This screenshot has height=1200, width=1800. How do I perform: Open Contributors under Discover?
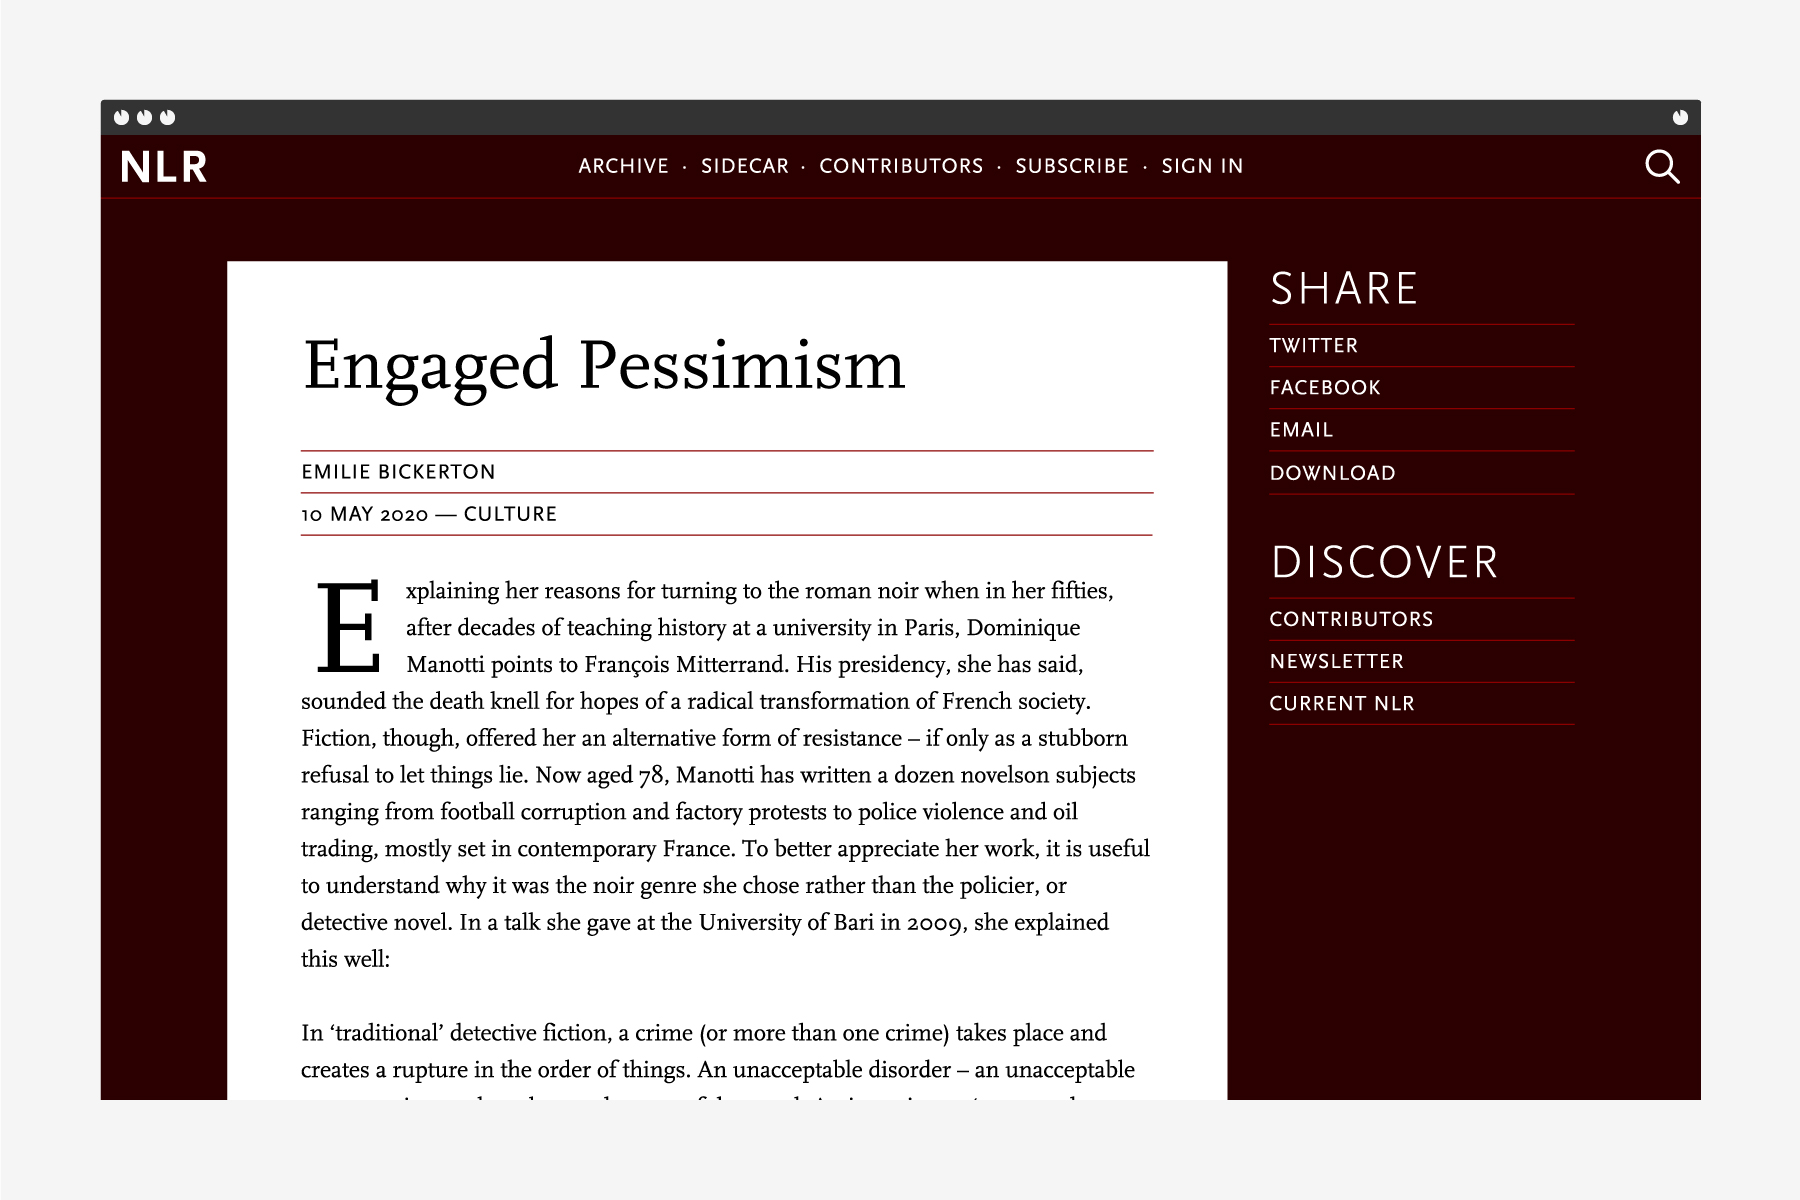click(1351, 619)
